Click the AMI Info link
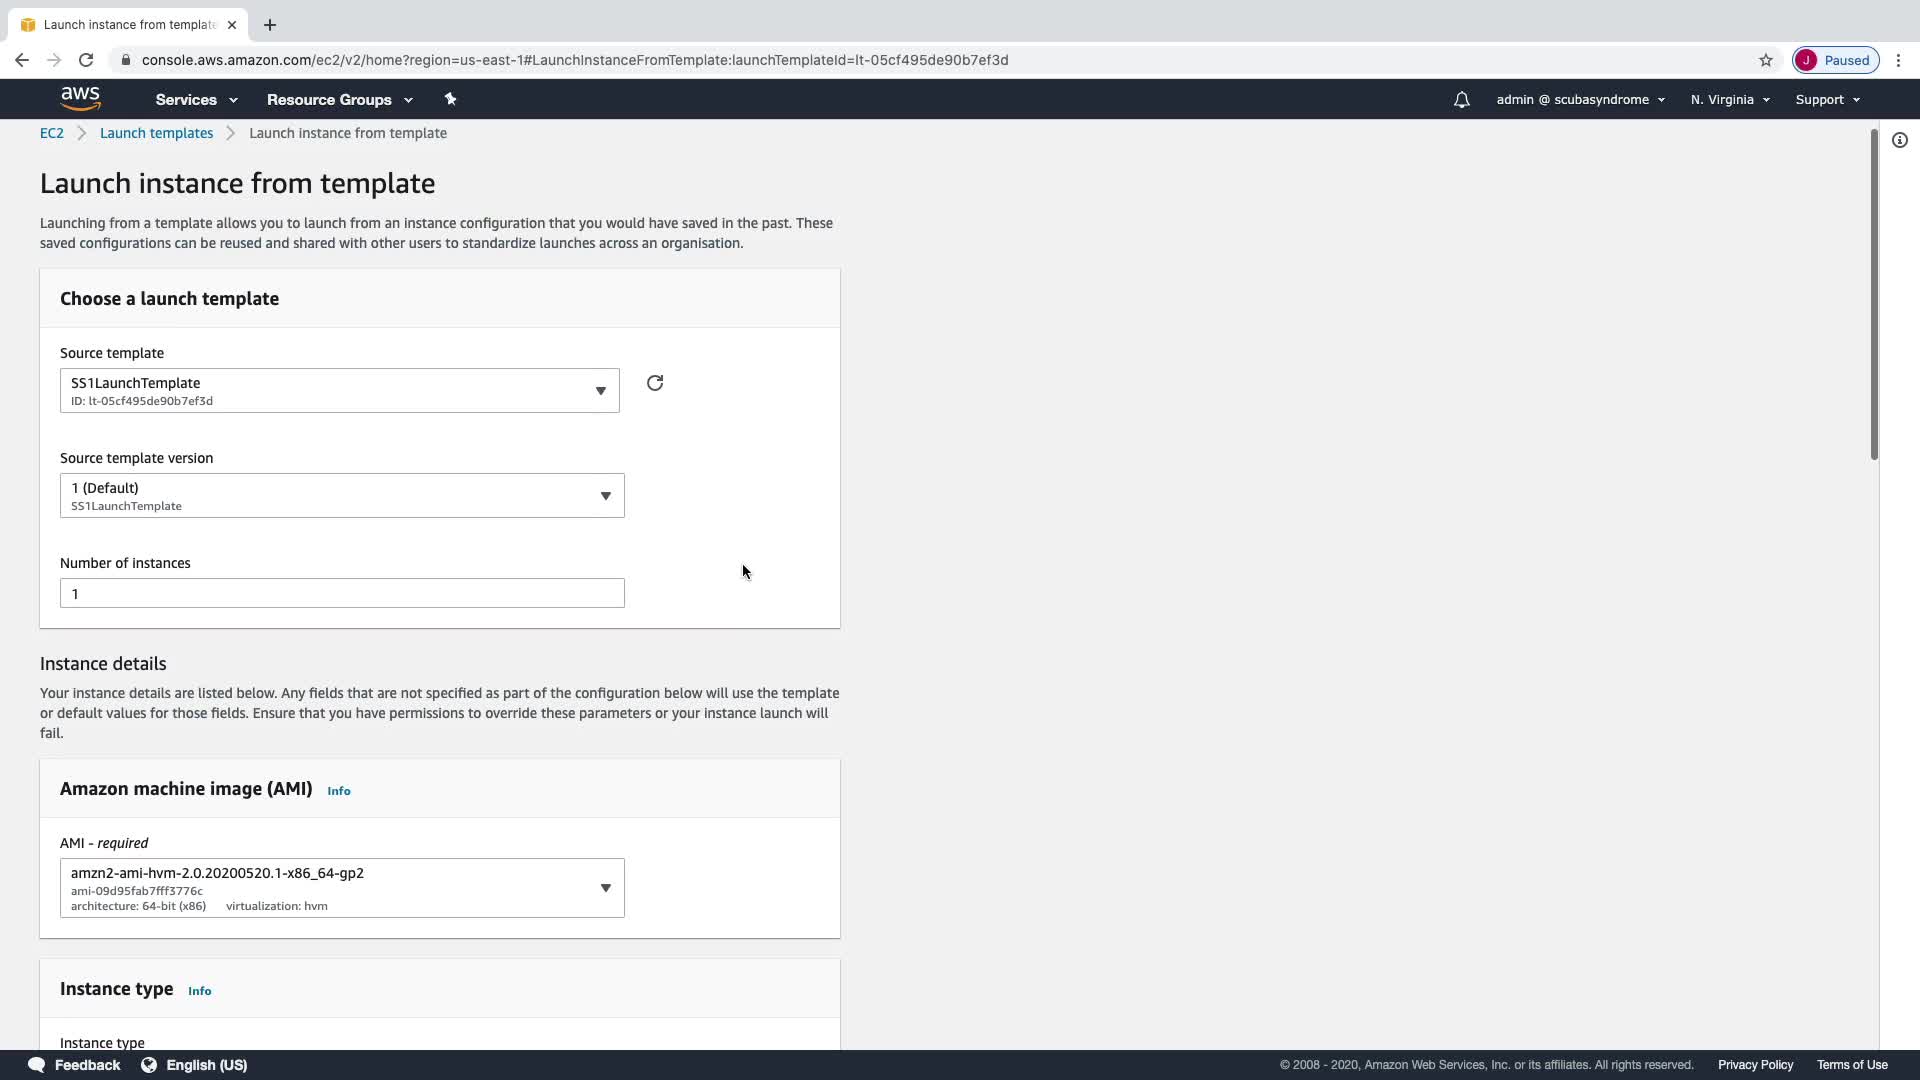The image size is (1920, 1080). click(x=339, y=791)
